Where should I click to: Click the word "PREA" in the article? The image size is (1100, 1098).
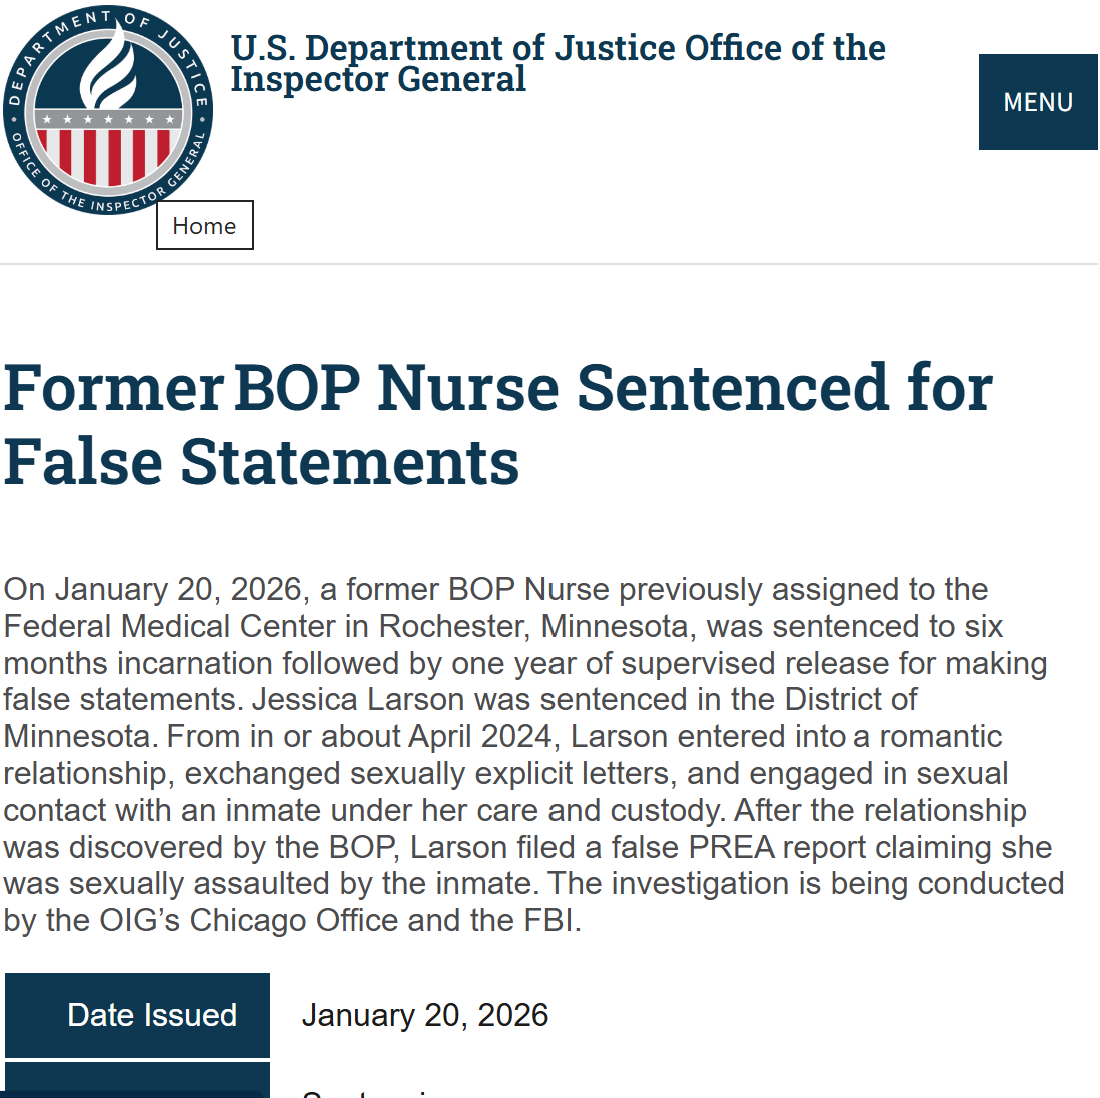point(732,847)
